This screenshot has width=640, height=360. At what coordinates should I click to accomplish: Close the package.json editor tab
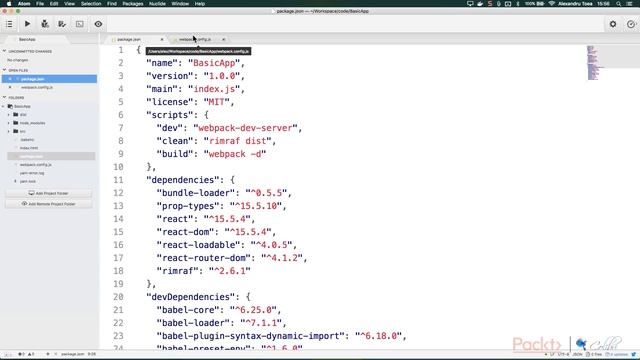coord(162,40)
